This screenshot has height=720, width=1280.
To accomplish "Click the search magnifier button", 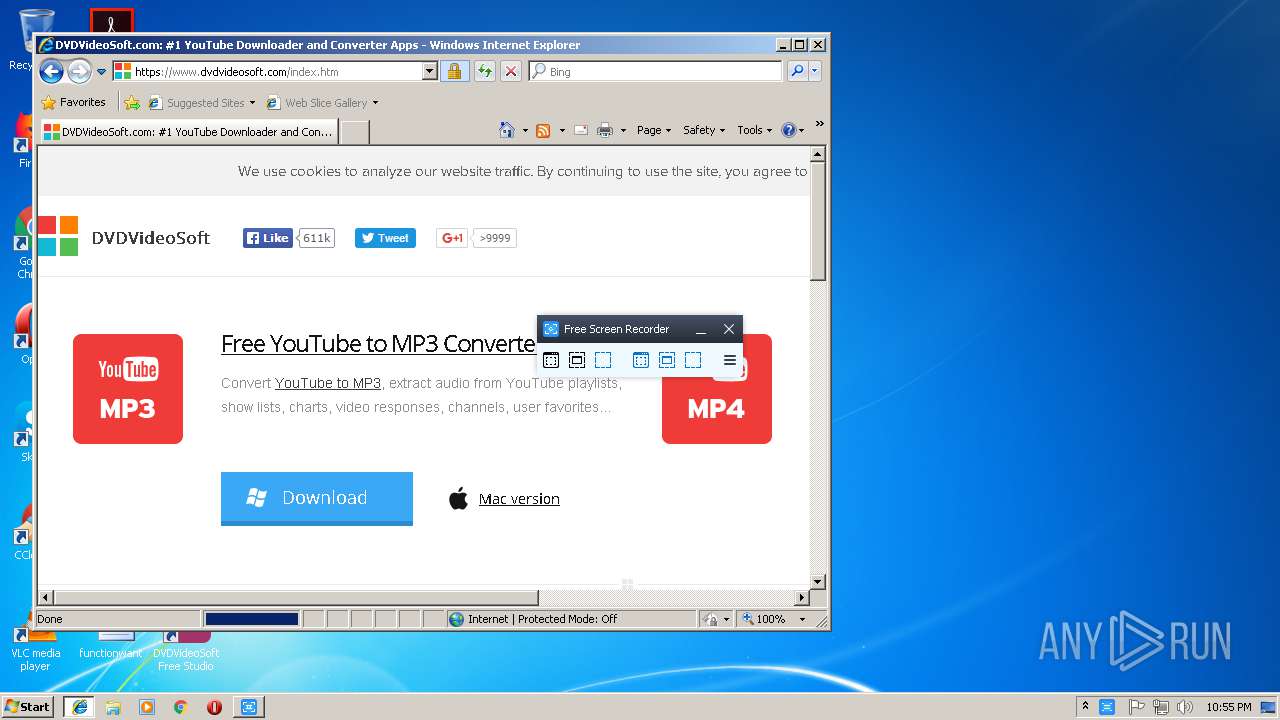I will (797, 71).
